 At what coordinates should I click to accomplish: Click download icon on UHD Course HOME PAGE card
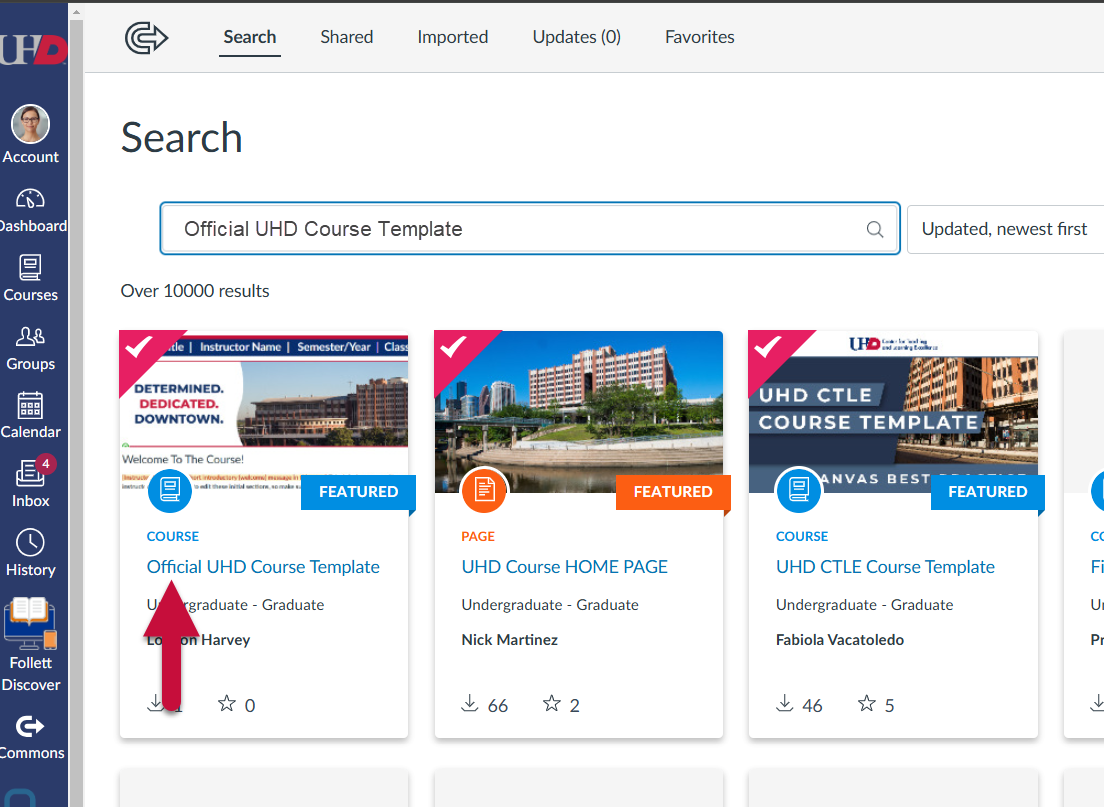click(x=470, y=703)
